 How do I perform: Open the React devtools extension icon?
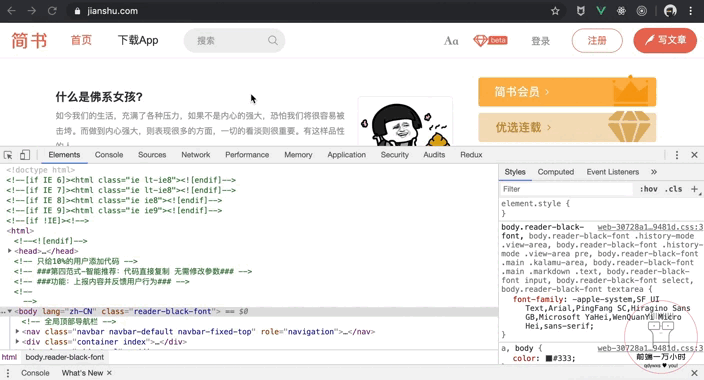(x=621, y=11)
